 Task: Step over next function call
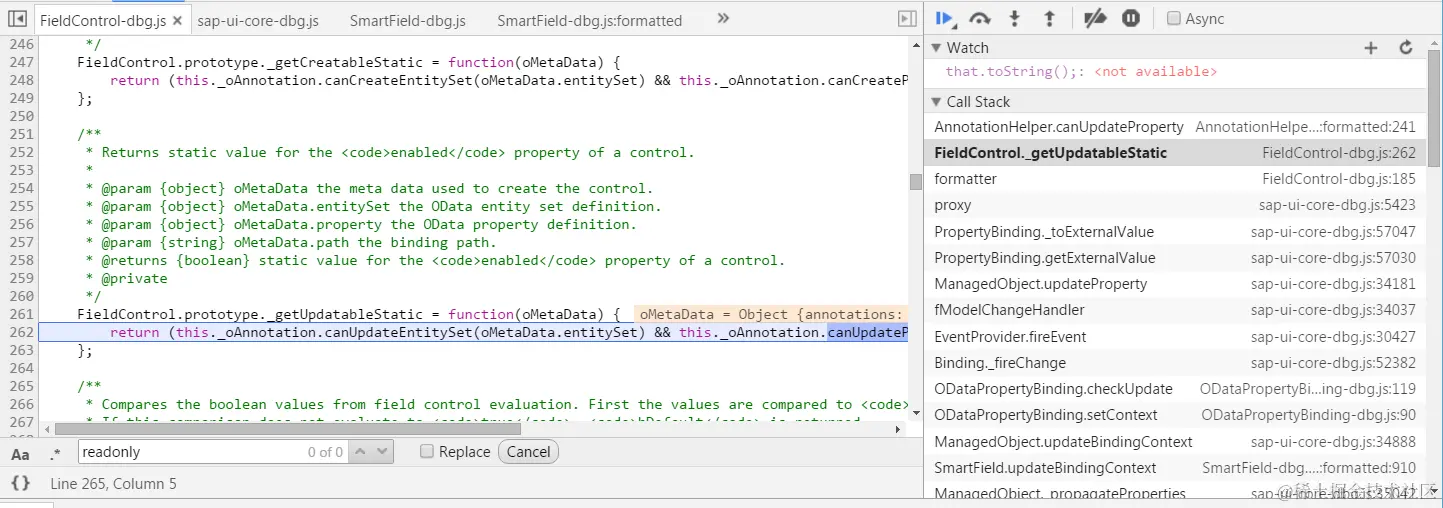(x=980, y=18)
